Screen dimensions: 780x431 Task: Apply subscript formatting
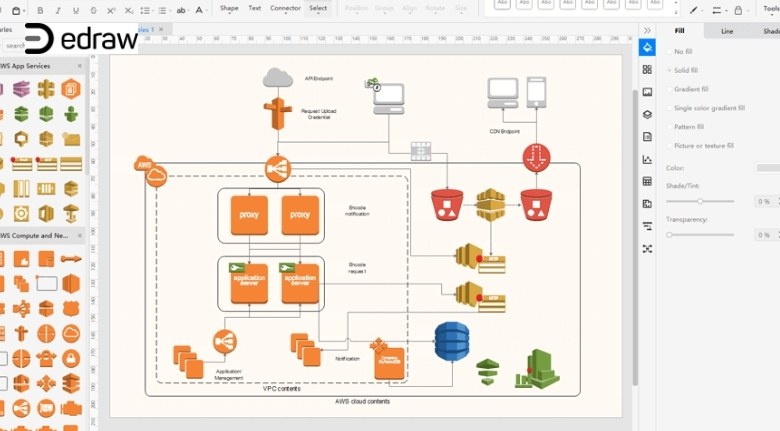point(128,10)
